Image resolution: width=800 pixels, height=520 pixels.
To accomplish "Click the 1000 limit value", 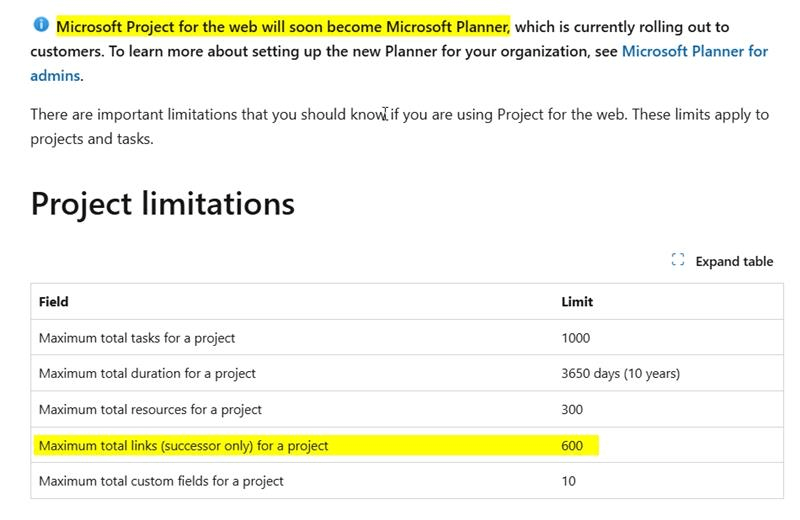I will coord(576,338).
